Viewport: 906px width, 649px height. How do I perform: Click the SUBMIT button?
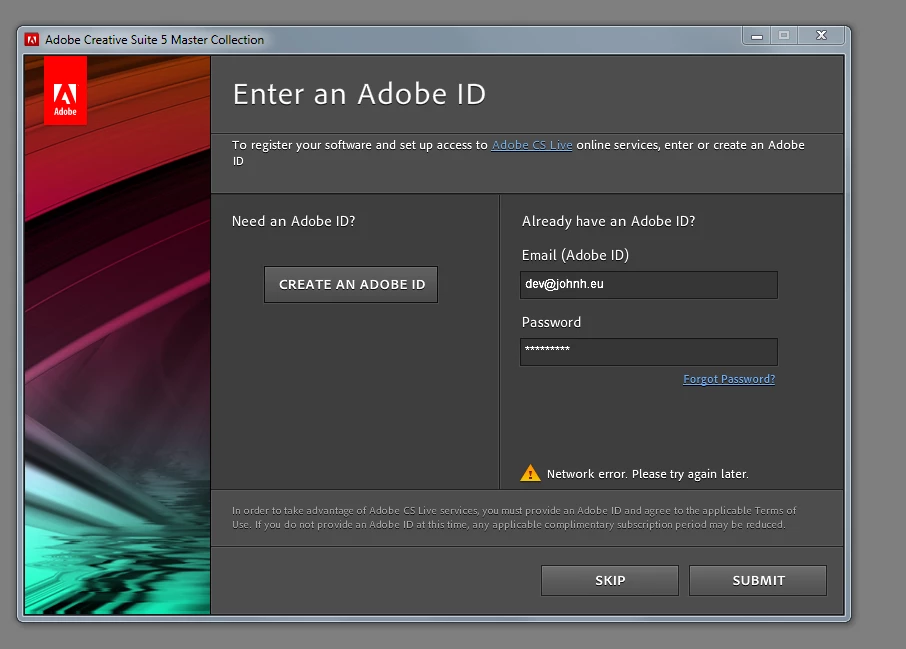[758, 580]
